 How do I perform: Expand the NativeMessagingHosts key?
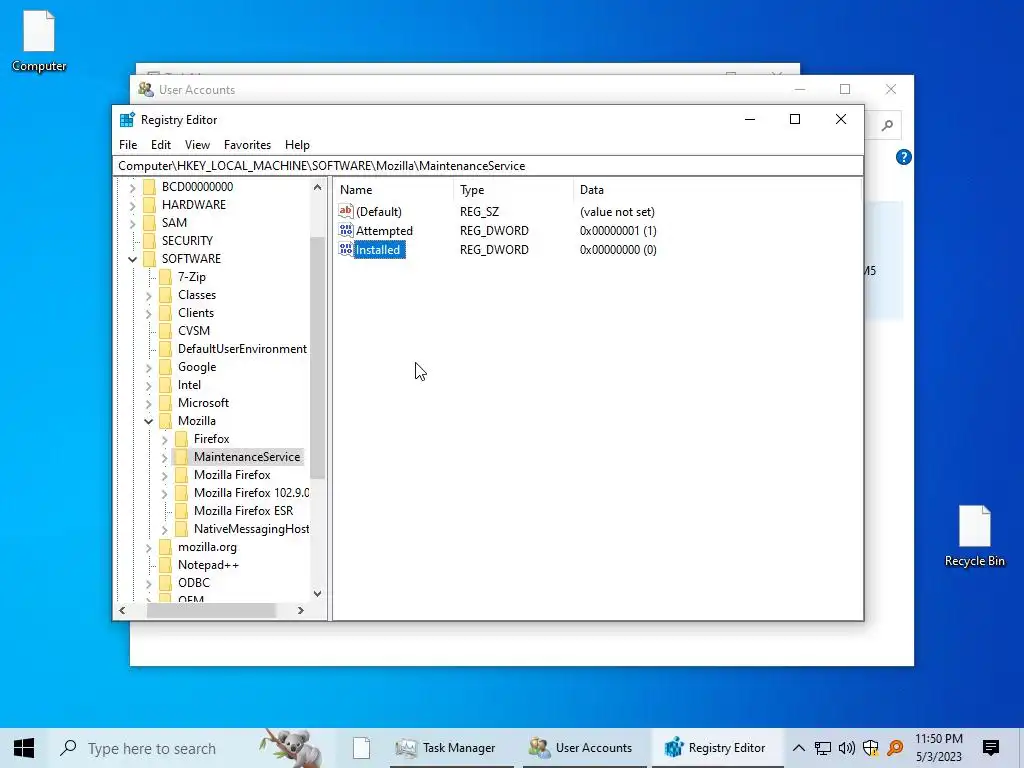[x=165, y=530]
